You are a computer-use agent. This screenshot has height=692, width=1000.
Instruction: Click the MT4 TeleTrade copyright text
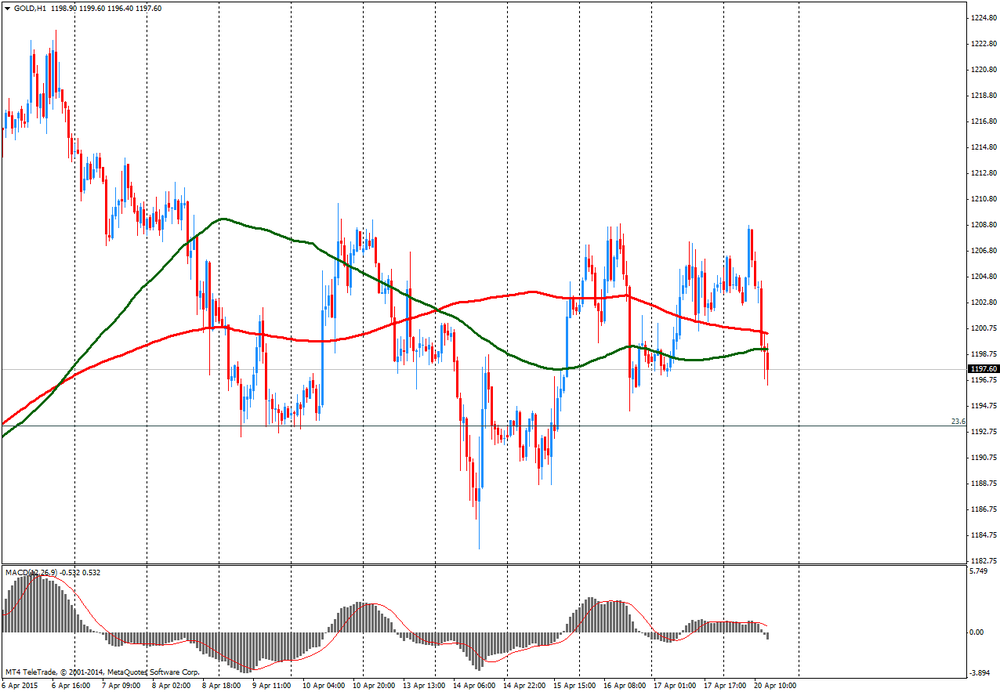point(101,671)
